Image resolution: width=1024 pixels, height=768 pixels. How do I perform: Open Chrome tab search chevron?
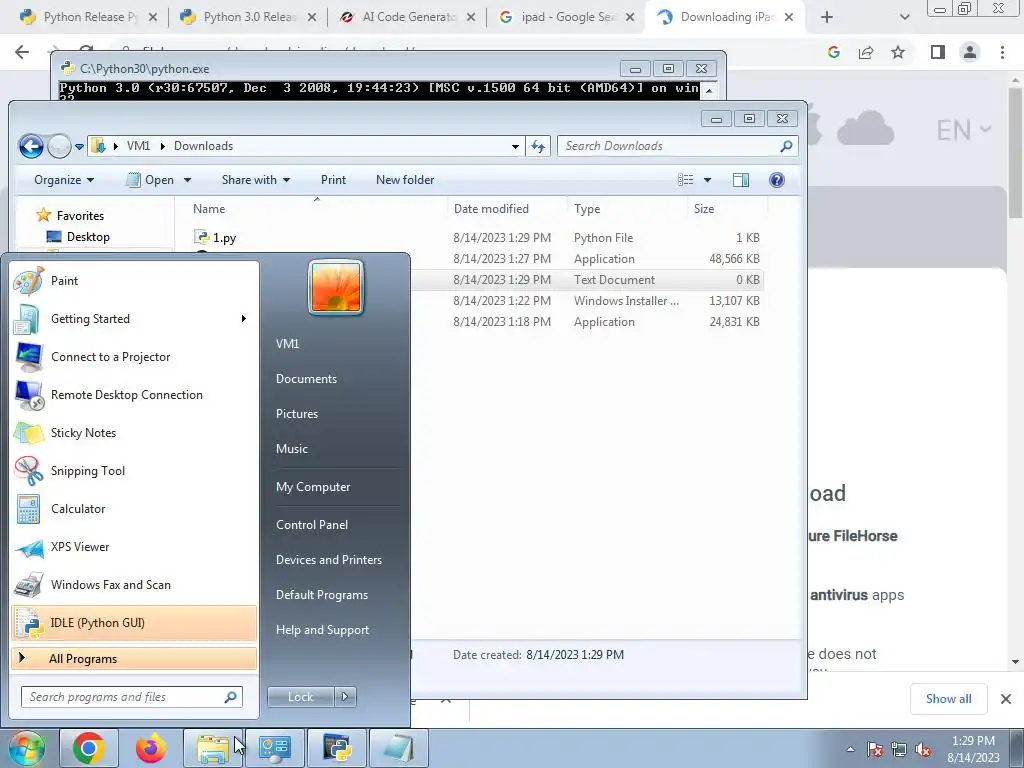pyautogui.click(x=904, y=18)
